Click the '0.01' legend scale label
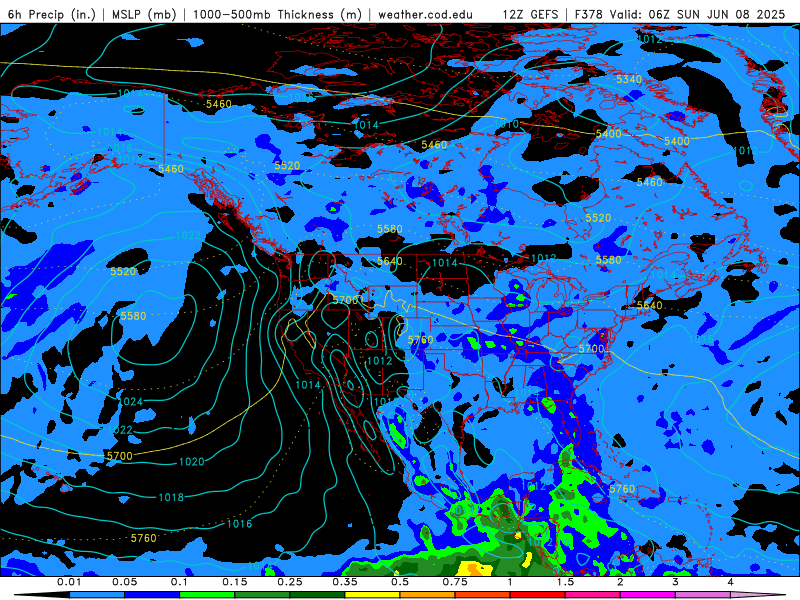The width and height of the screenshot is (800, 600). [69, 582]
